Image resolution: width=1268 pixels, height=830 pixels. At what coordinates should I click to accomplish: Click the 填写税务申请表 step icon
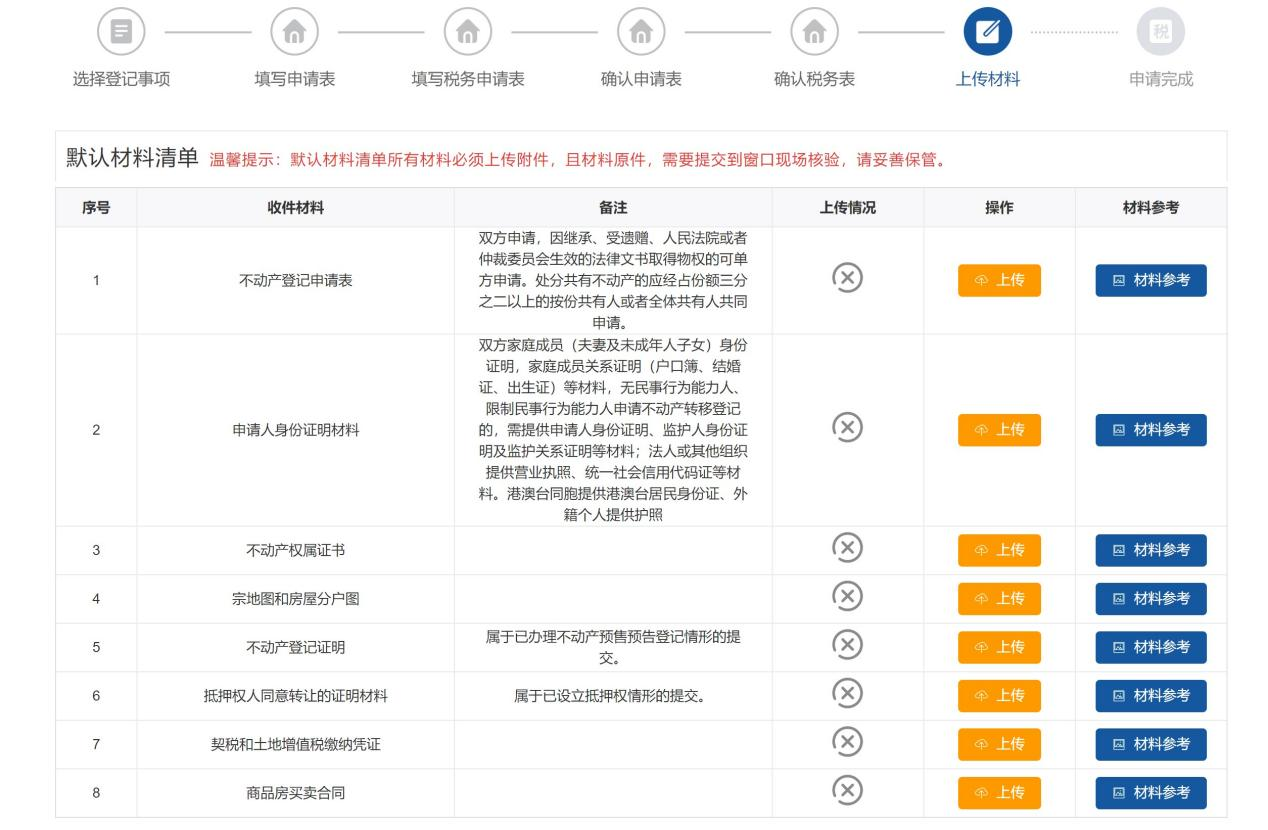[468, 32]
